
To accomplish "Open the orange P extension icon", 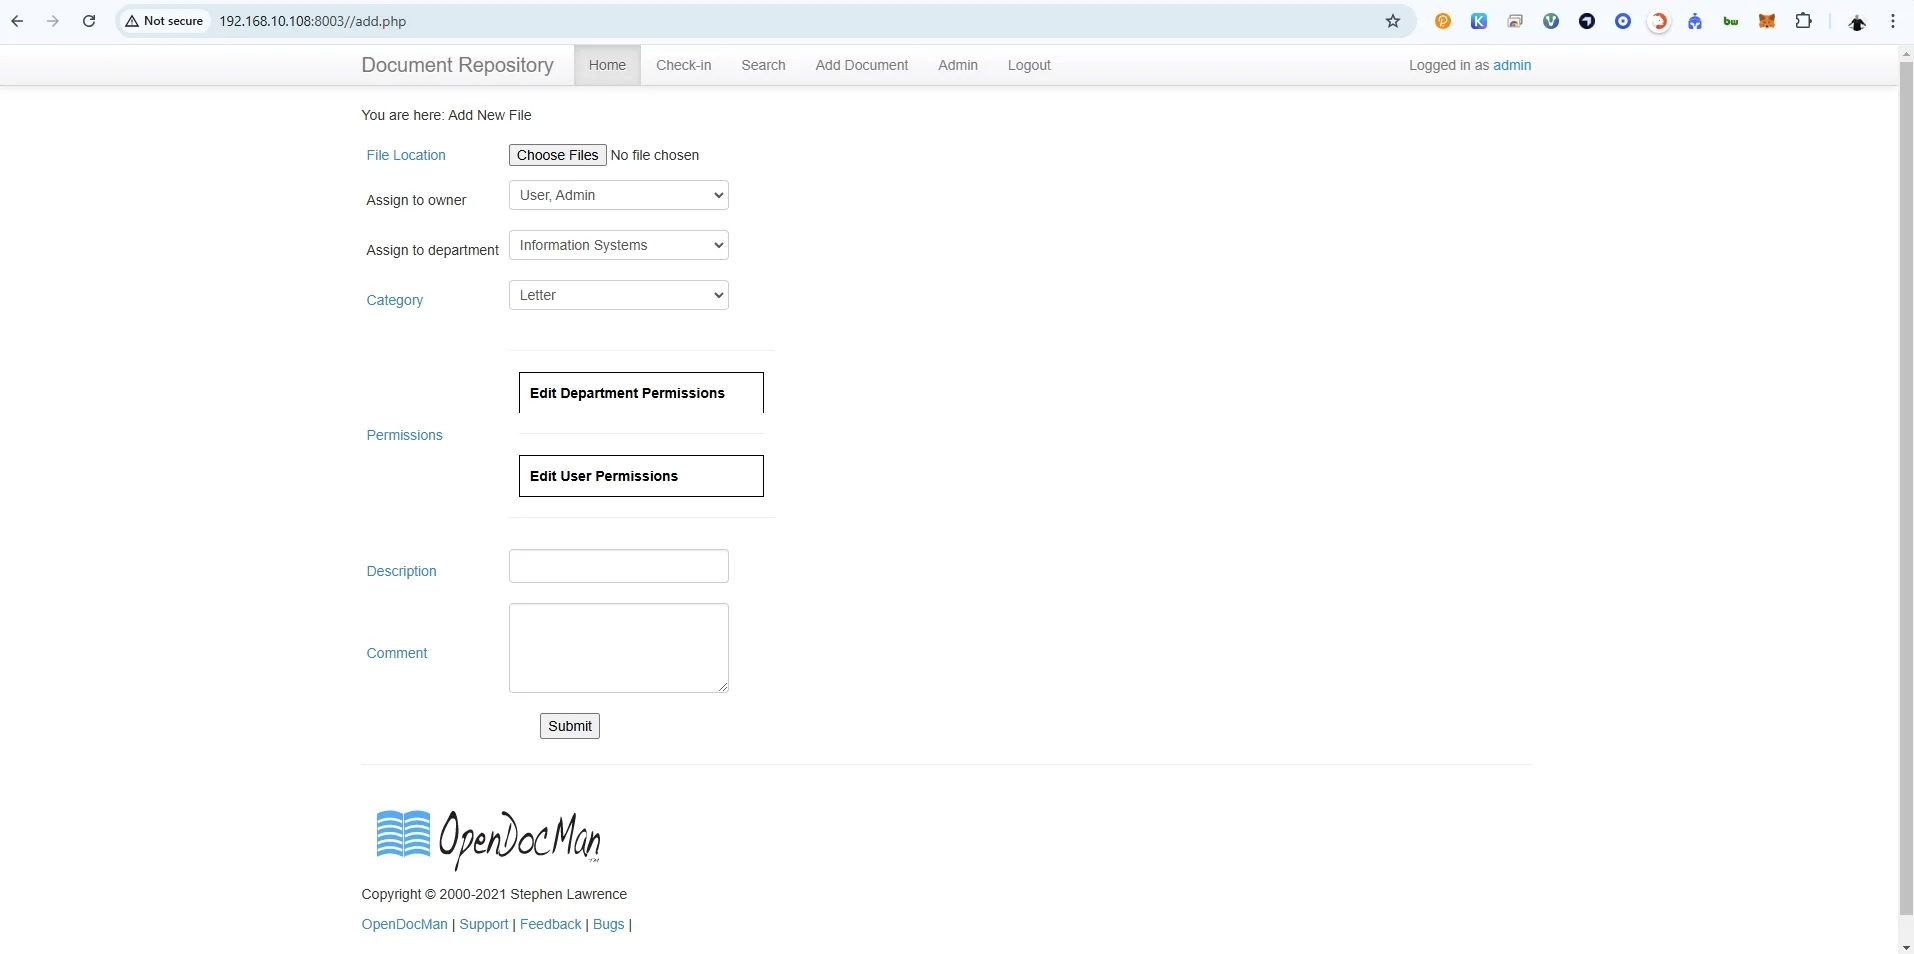I will tap(1443, 21).
